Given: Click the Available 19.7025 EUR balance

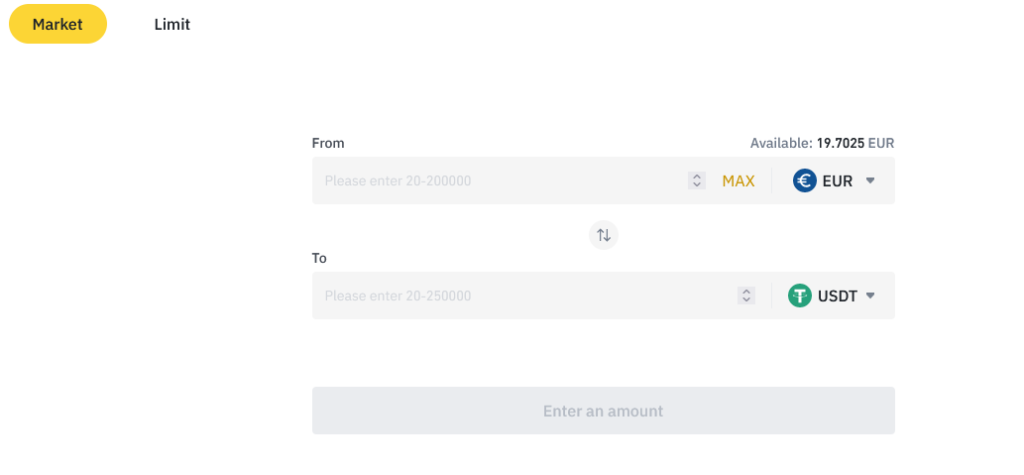Looking at the screenshot, I should point(822,143).
